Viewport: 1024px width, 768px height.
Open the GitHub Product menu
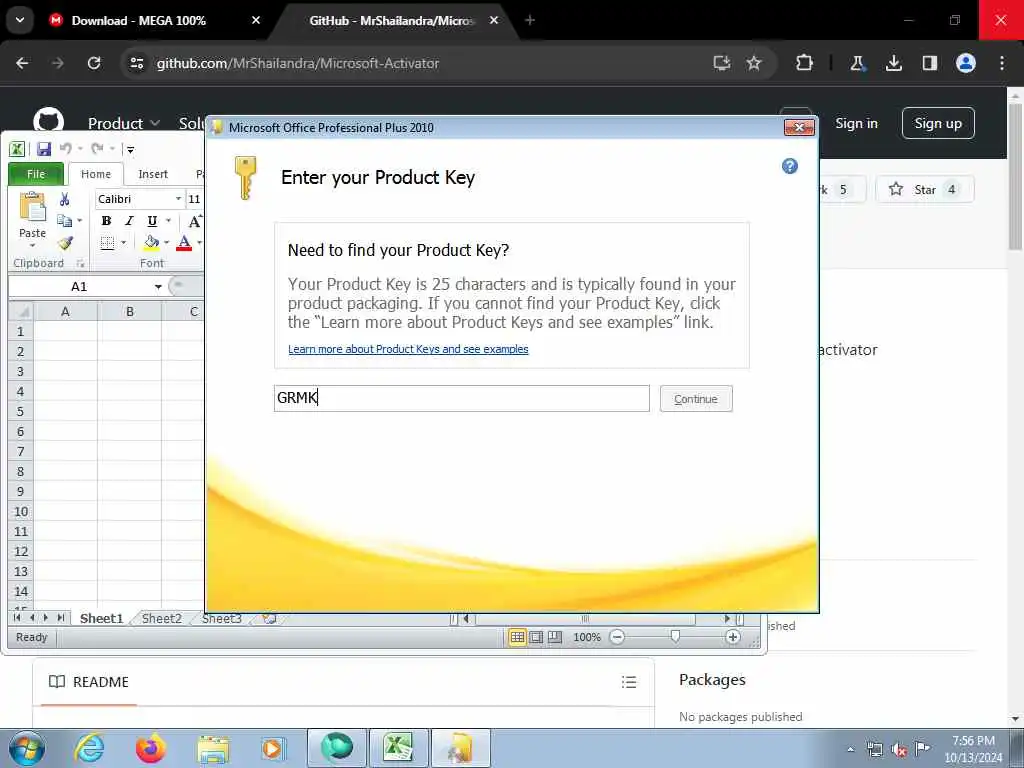123,123
